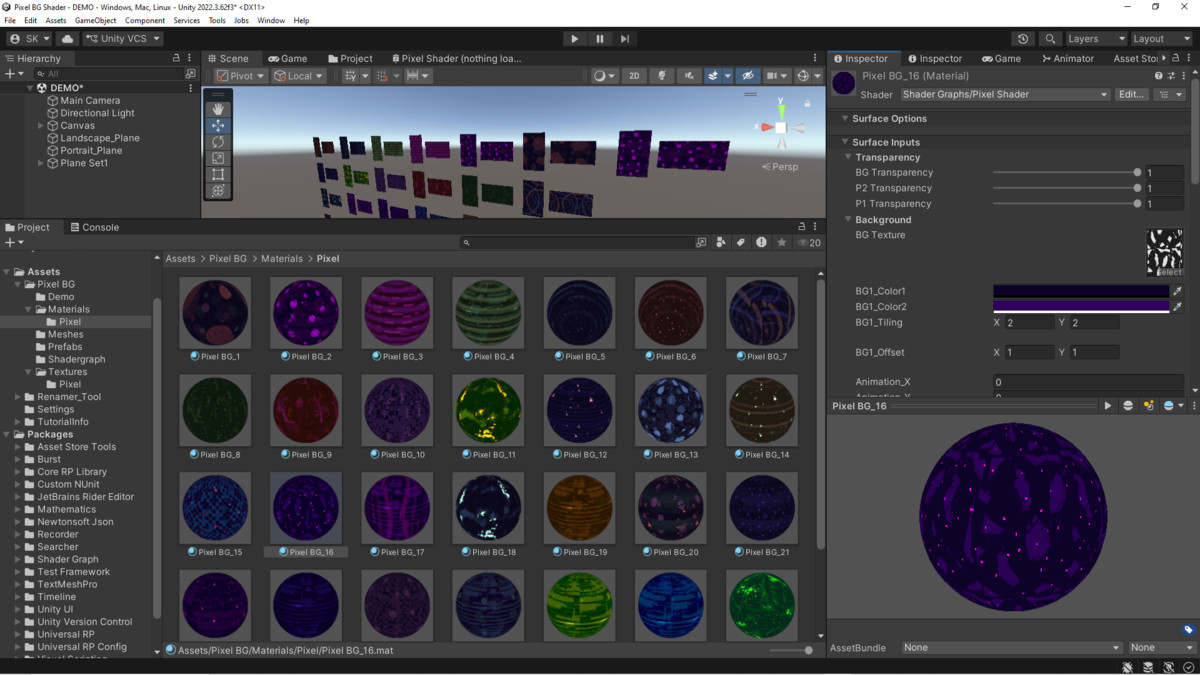The image size is (1200, 675).
Task: Select the Hand view tool
Action: click(x=218, y=109)
